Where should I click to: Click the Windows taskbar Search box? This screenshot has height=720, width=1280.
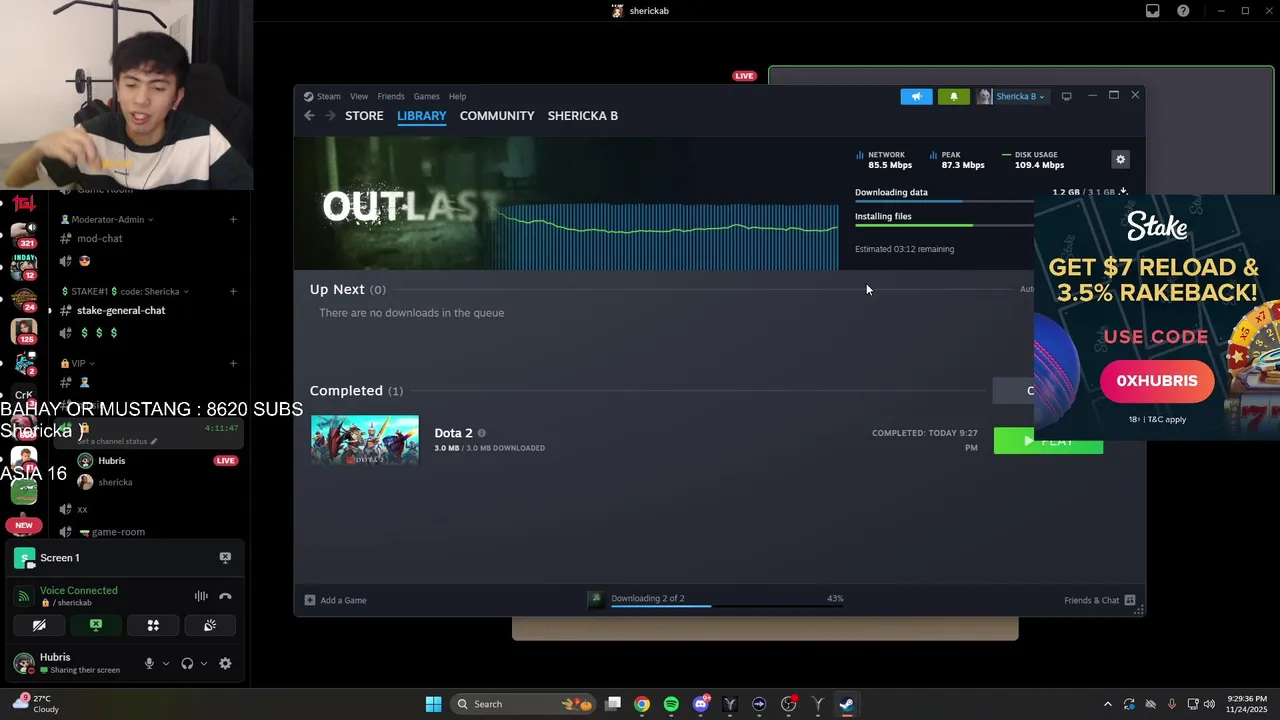(523, 704)
